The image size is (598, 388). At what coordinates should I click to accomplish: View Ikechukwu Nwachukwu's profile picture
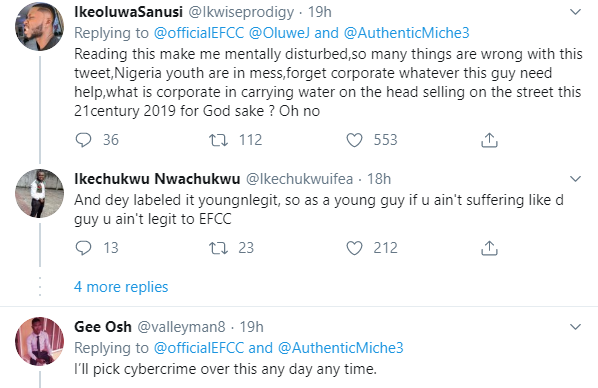pyautogui.click(x=39, y=193)
